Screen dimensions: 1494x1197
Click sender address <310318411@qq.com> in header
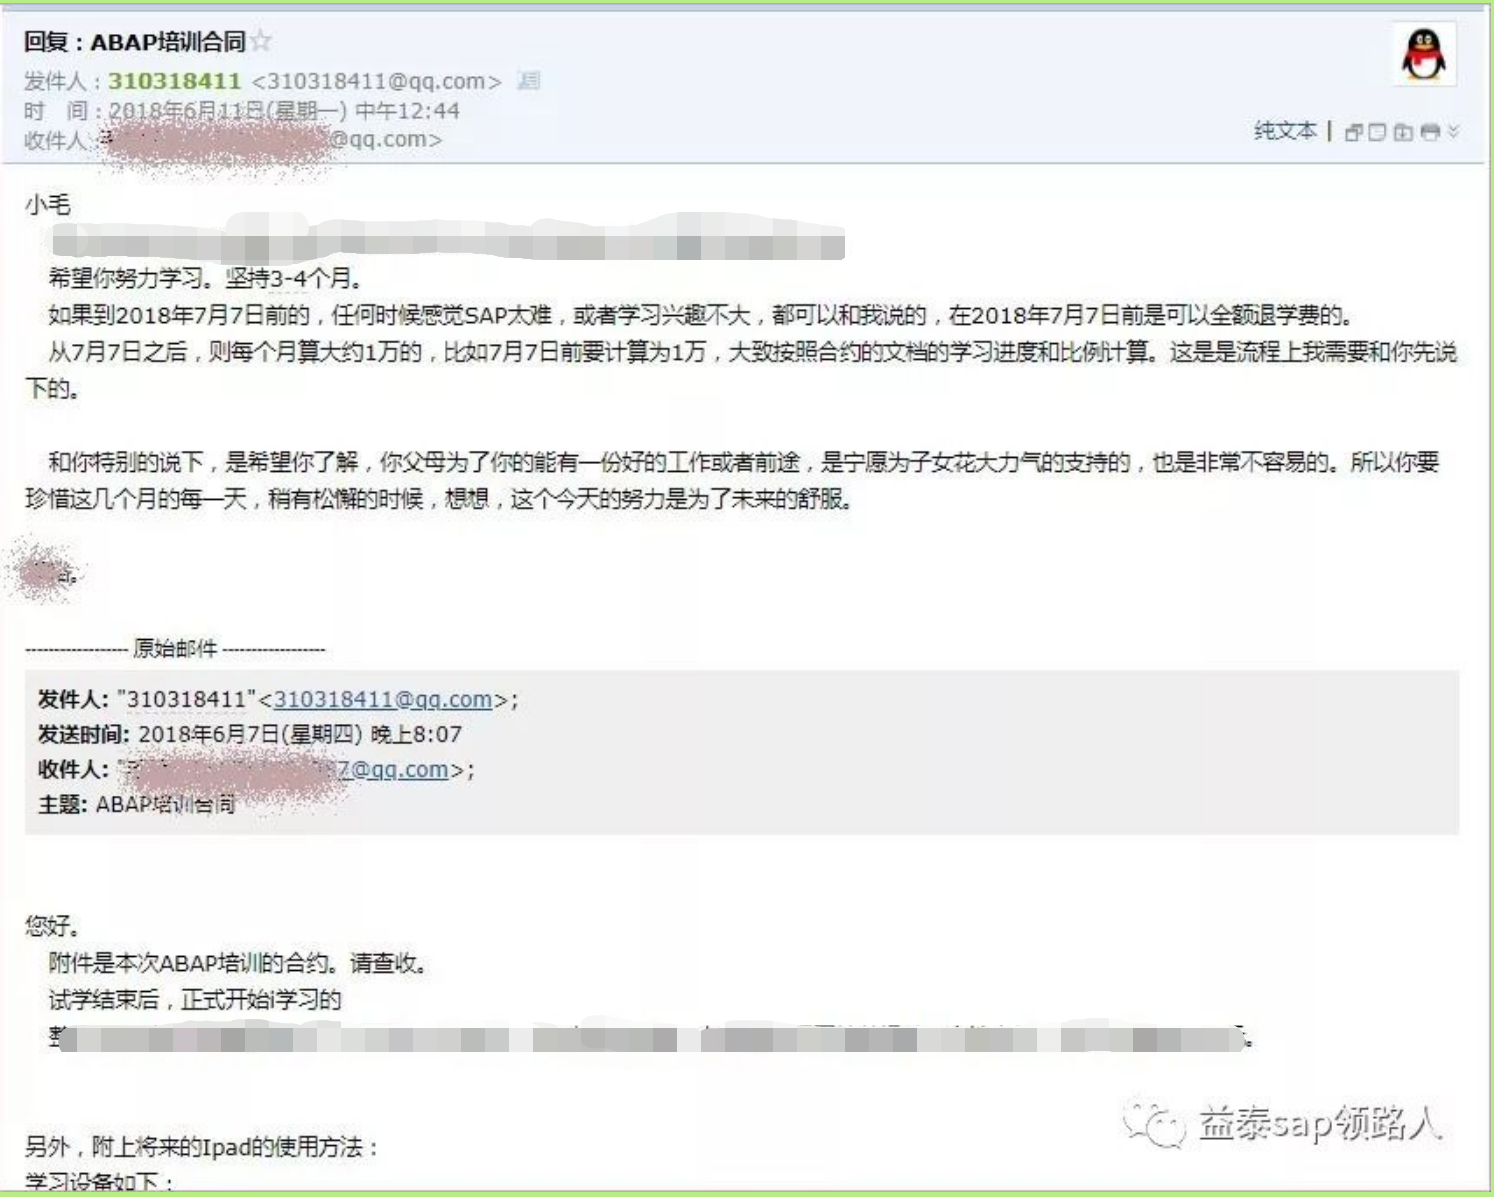(376, 81)
